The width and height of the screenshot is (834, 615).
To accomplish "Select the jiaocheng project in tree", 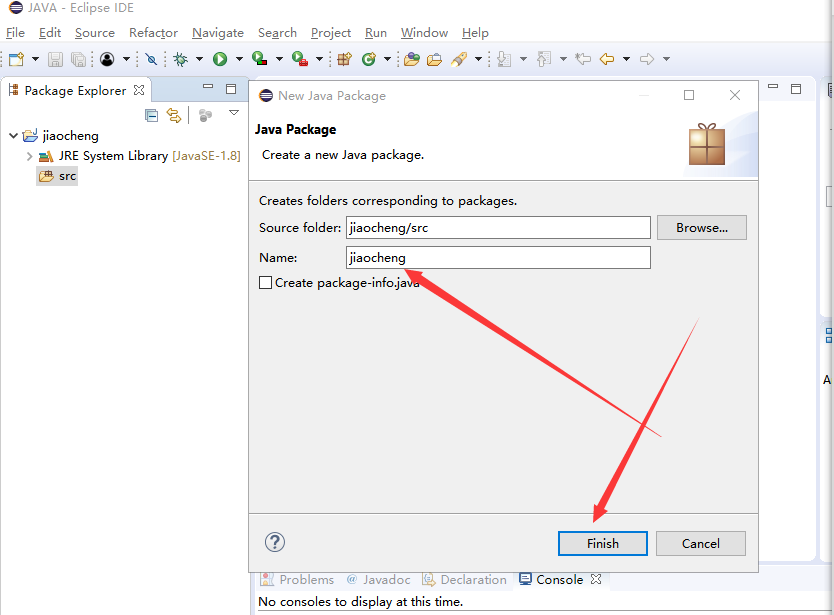I will (61, 136).
